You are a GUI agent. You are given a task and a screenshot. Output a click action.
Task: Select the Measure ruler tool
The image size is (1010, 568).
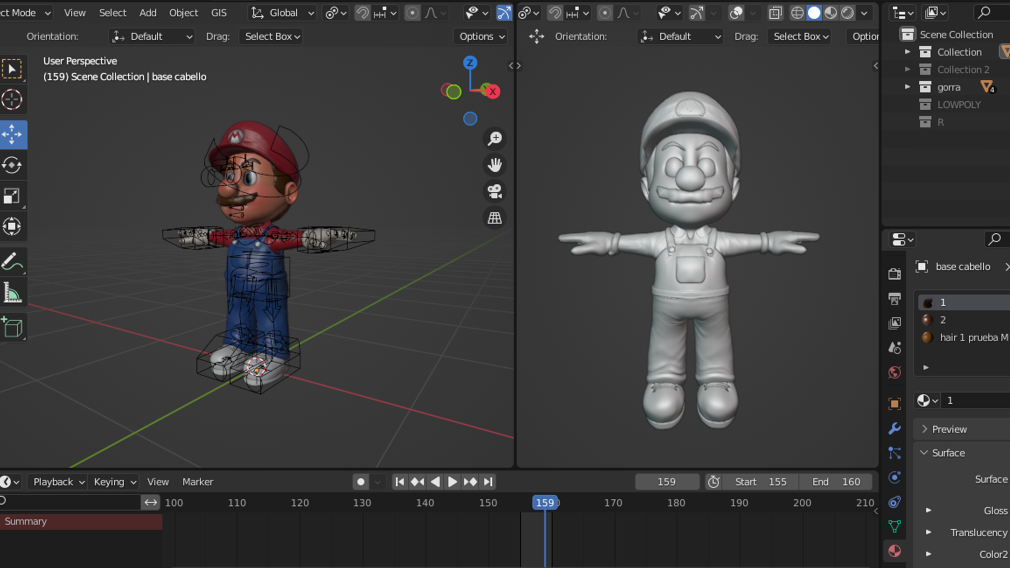12,293
